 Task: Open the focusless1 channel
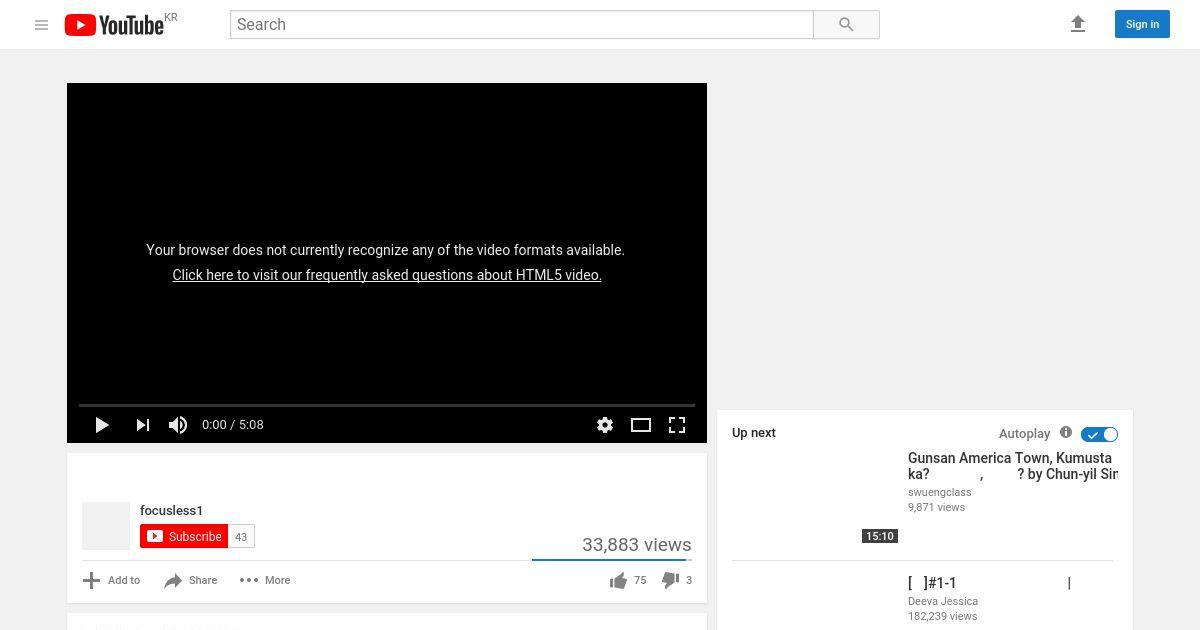coord(171,510)
